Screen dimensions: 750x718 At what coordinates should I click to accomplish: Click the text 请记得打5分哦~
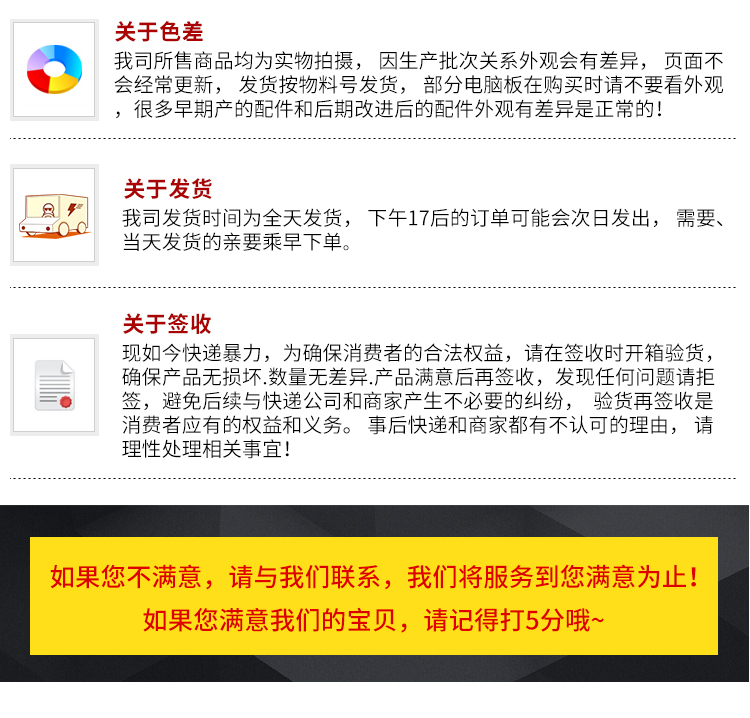click(x=514, y=620)
